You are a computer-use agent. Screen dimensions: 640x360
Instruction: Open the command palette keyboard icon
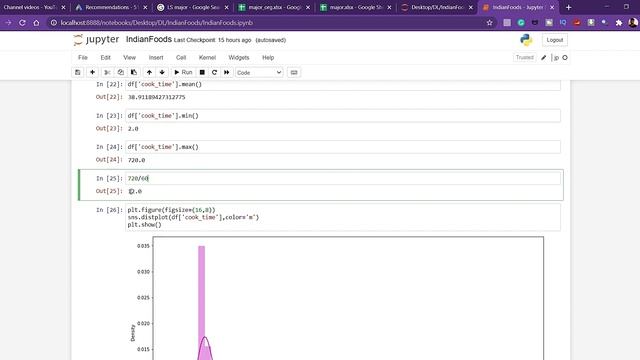click(x=294, y=72)
